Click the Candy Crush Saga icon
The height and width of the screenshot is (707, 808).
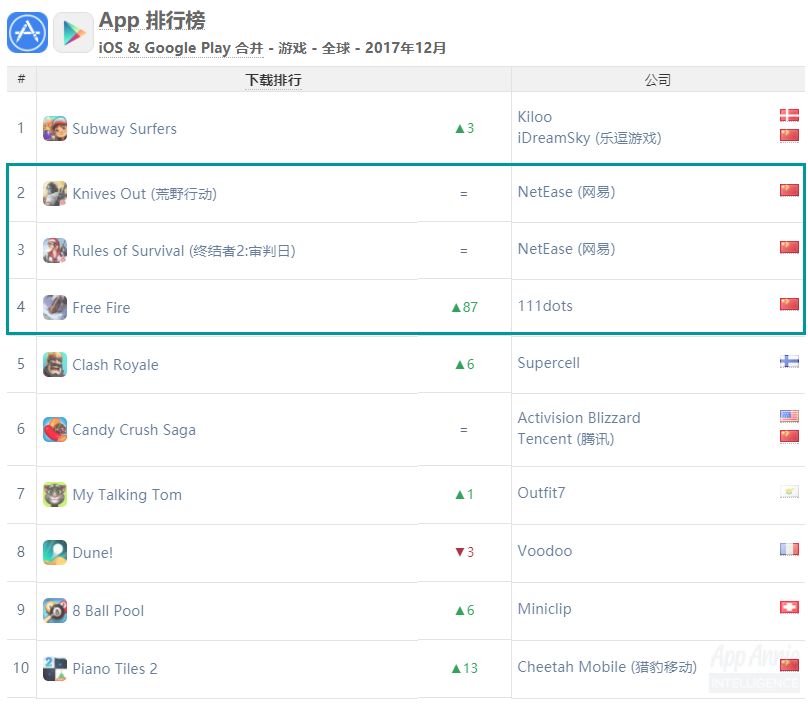point(55,430)
